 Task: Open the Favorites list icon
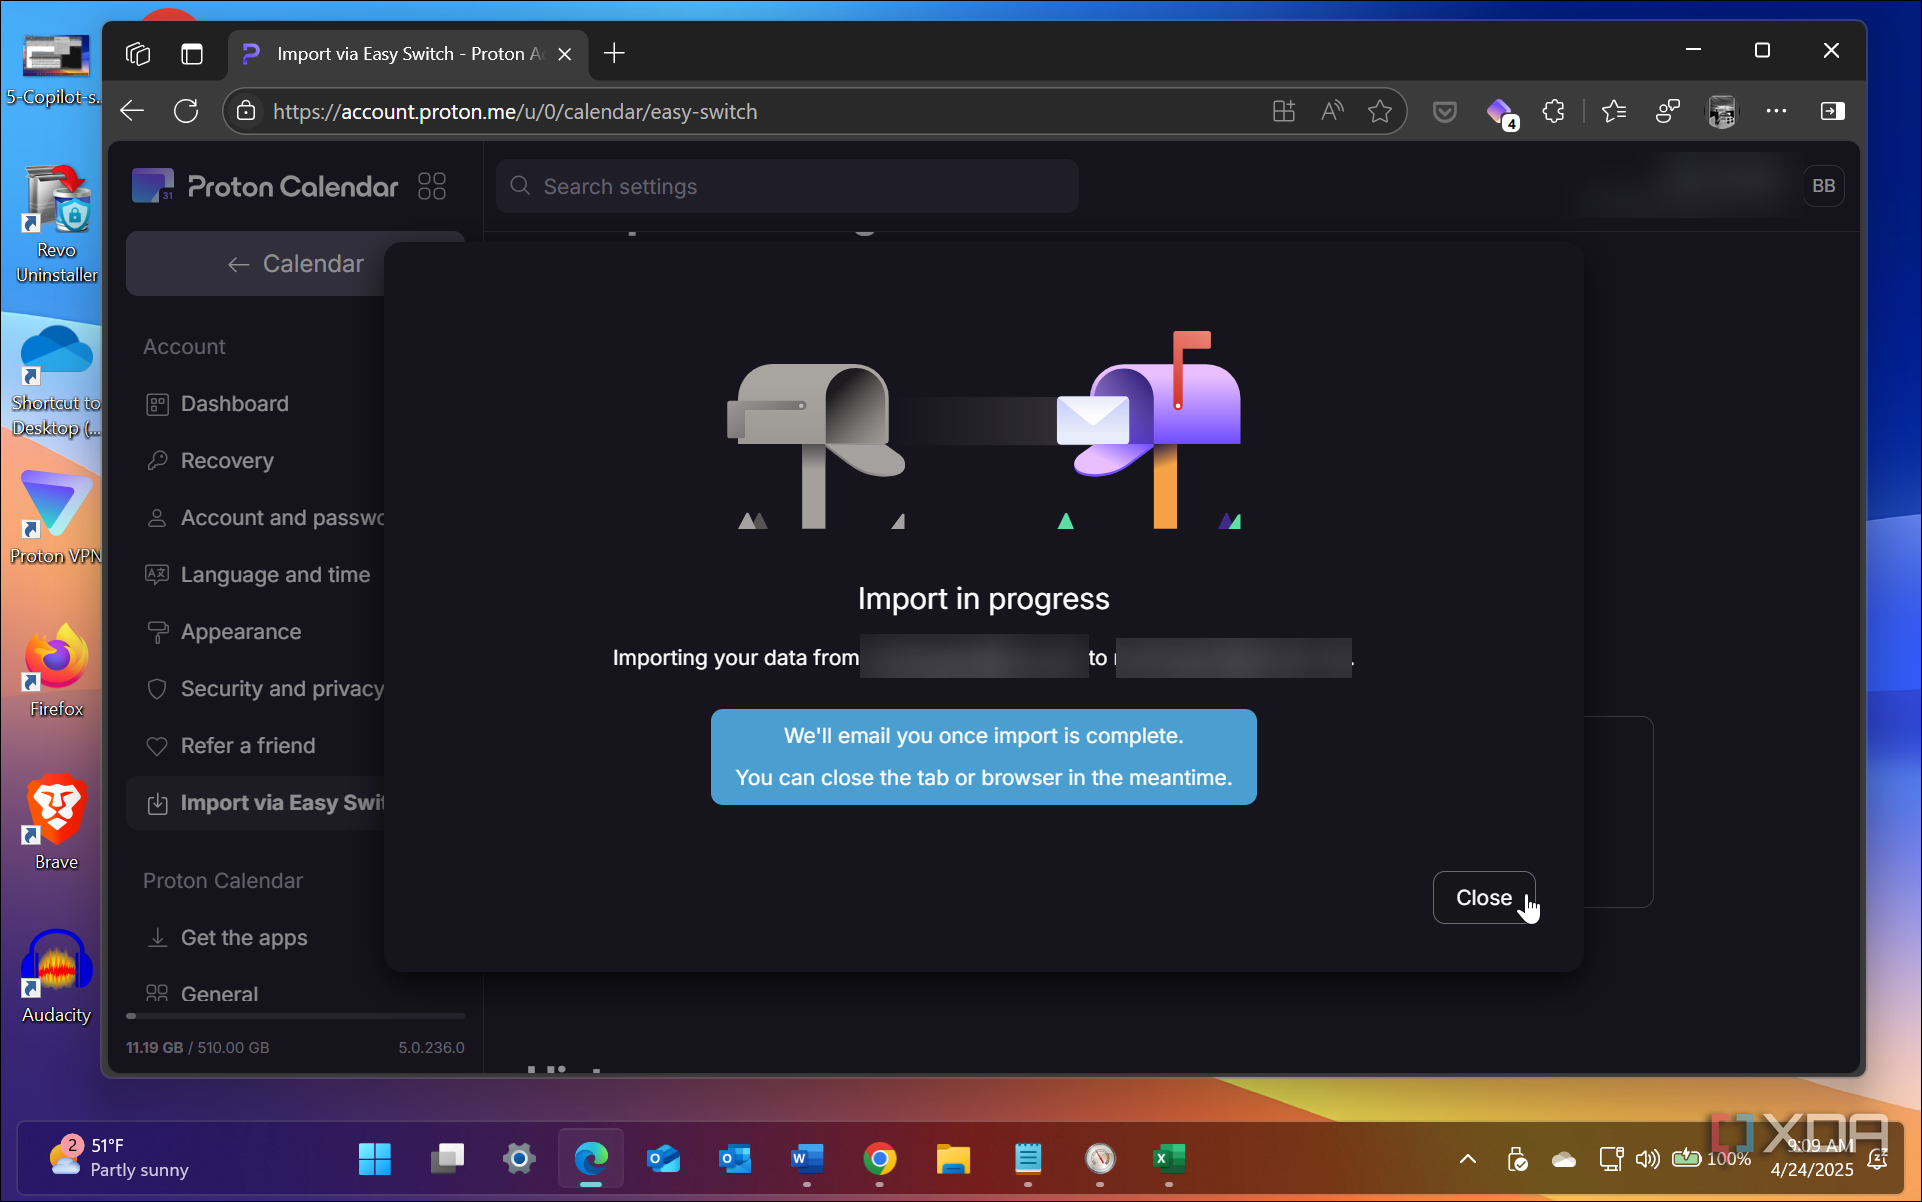[x=1614, y=111]
